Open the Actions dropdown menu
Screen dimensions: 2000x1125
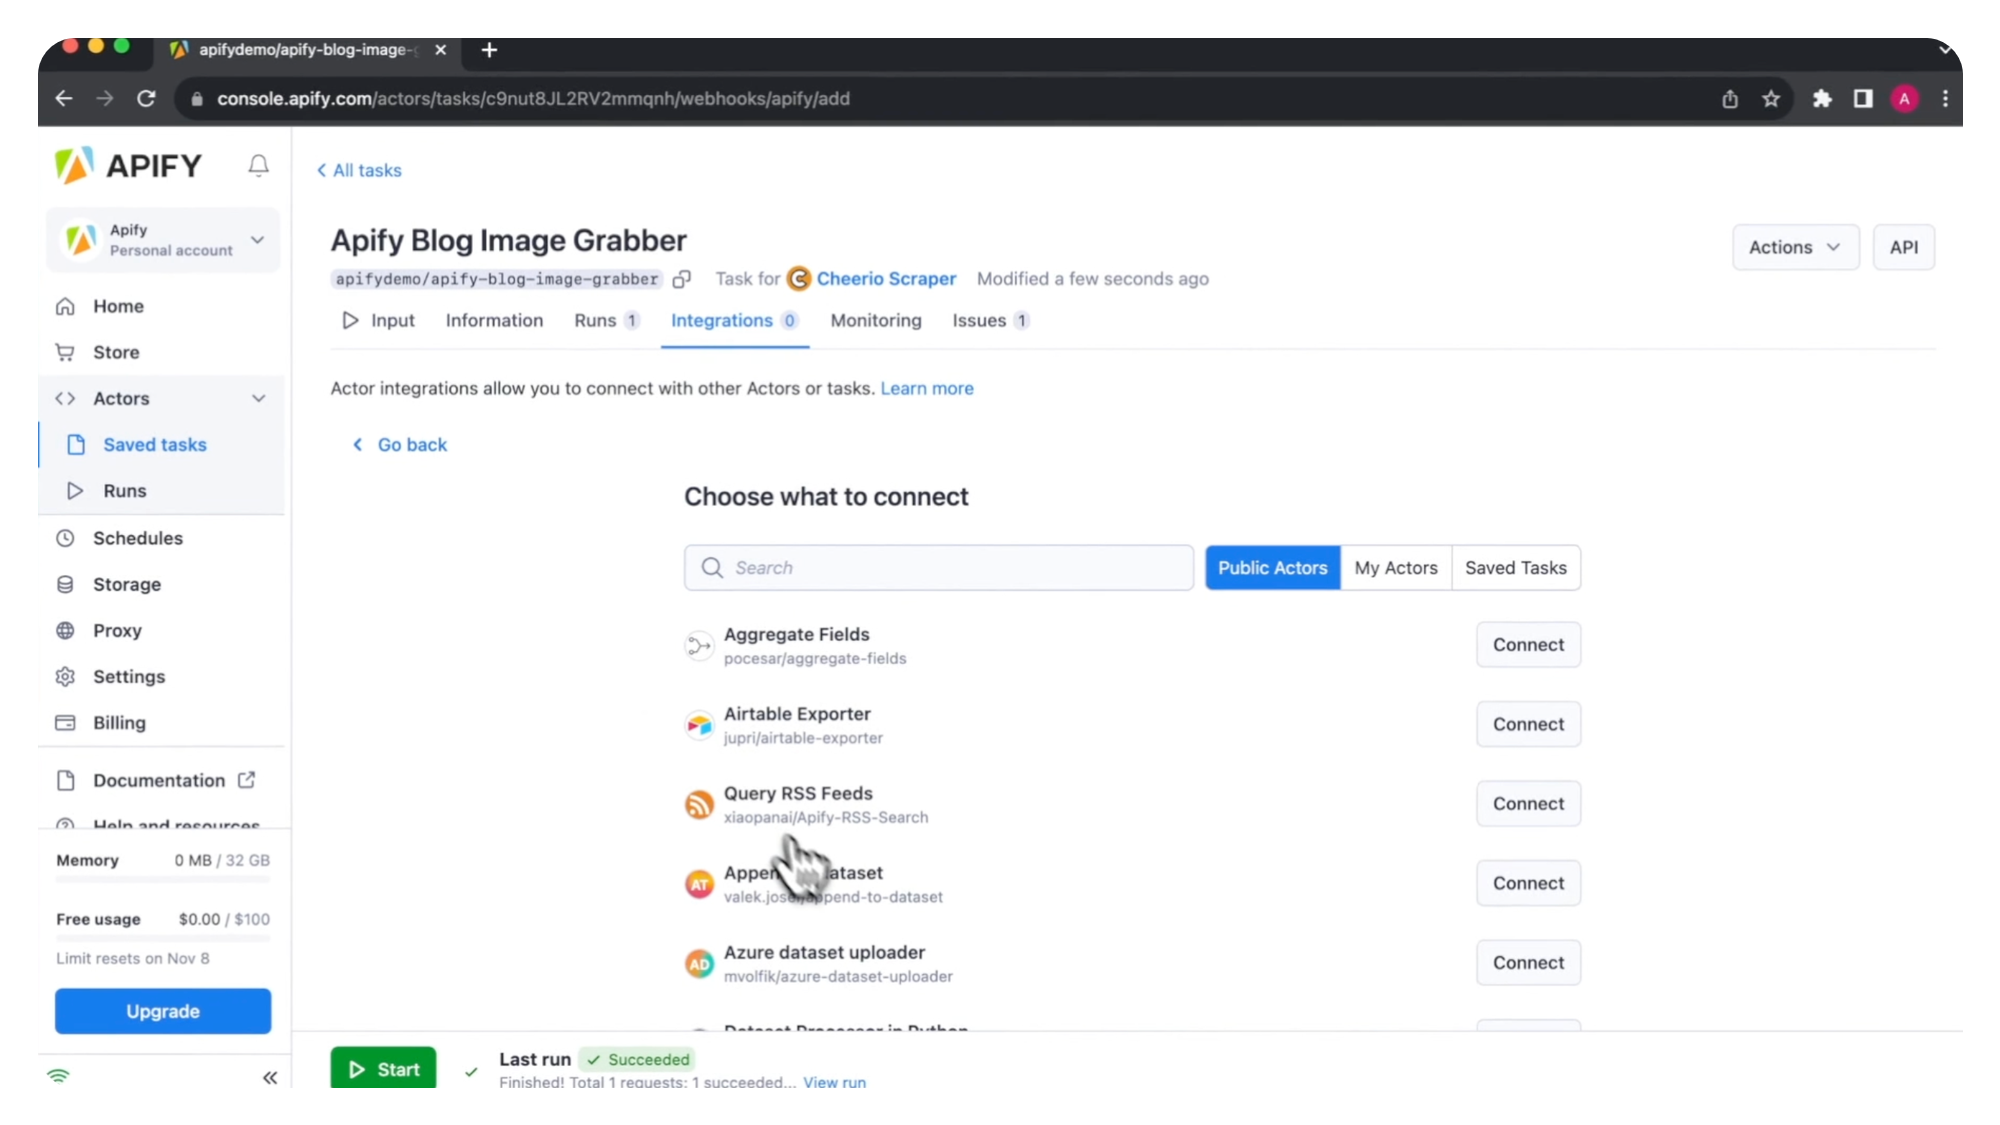(1794, 248)
